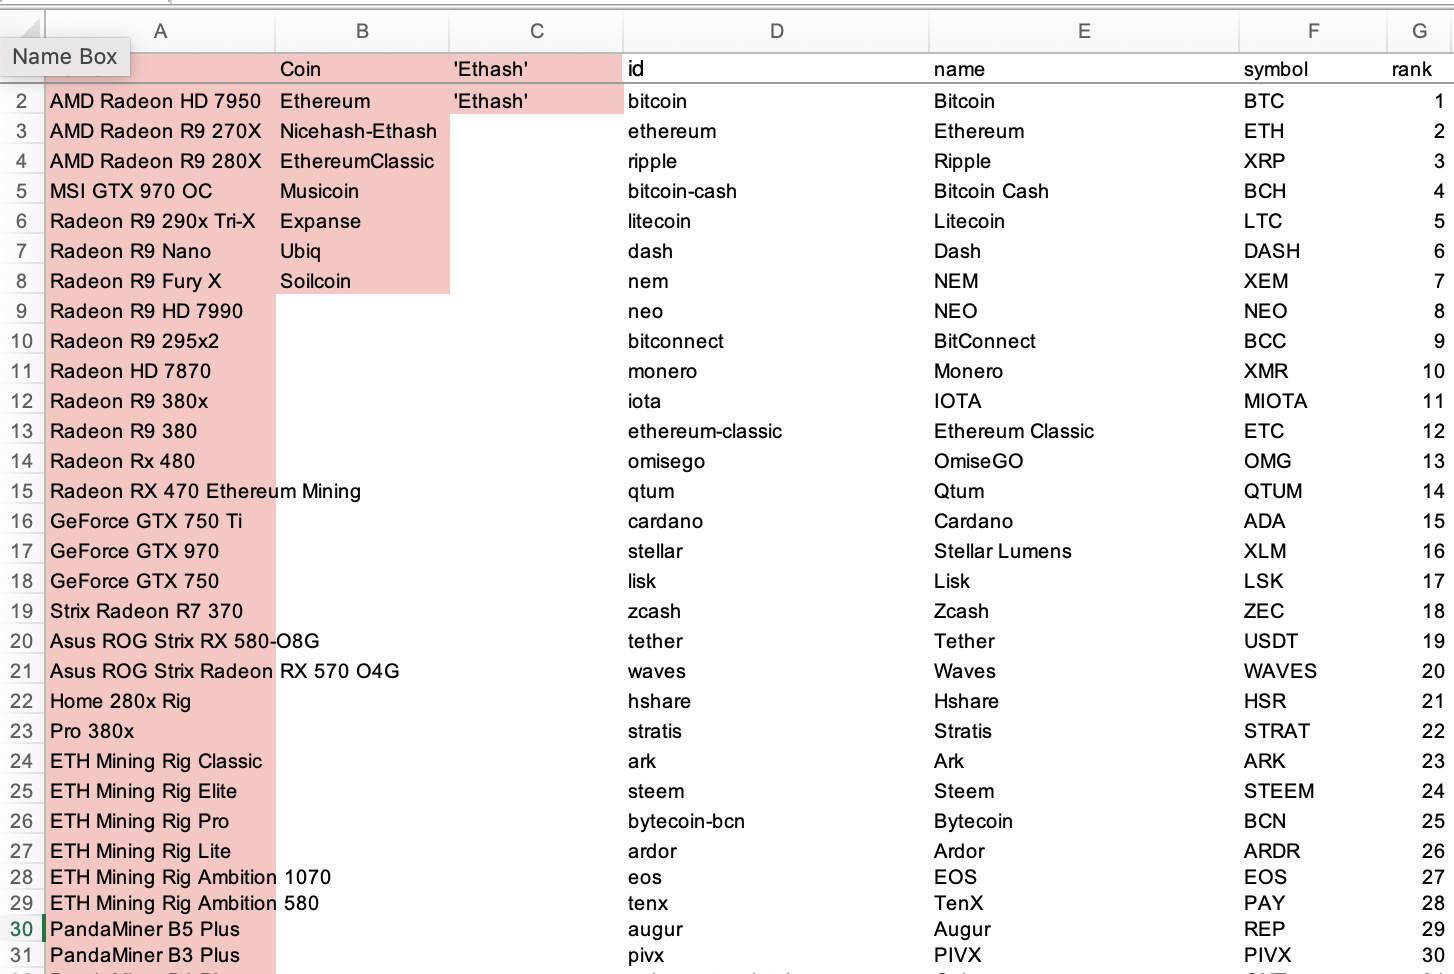Select cell 'Radeon RX 470 Ethereum Mining'
Image resolution: width=1454 pixels, height=974 pixels.
pos(160,491)
